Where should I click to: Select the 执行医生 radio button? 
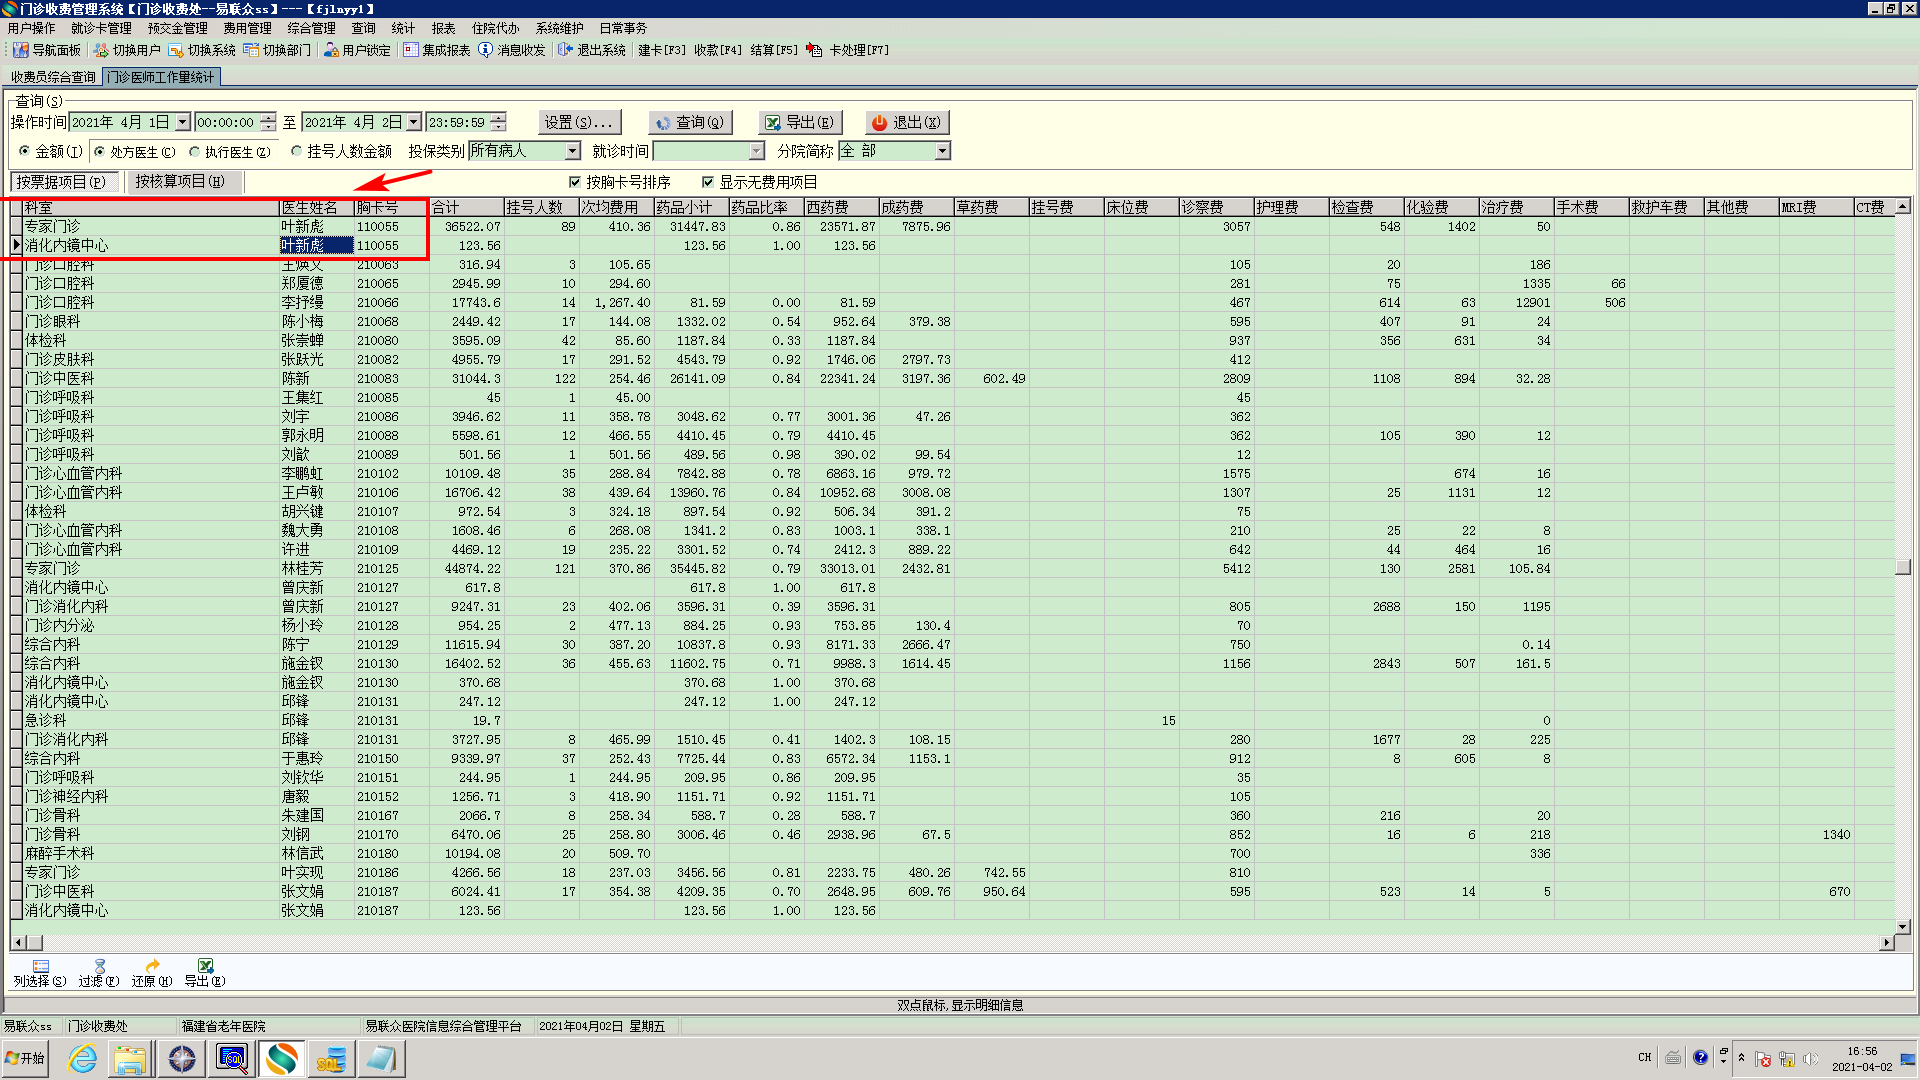(x=195, y=152)
